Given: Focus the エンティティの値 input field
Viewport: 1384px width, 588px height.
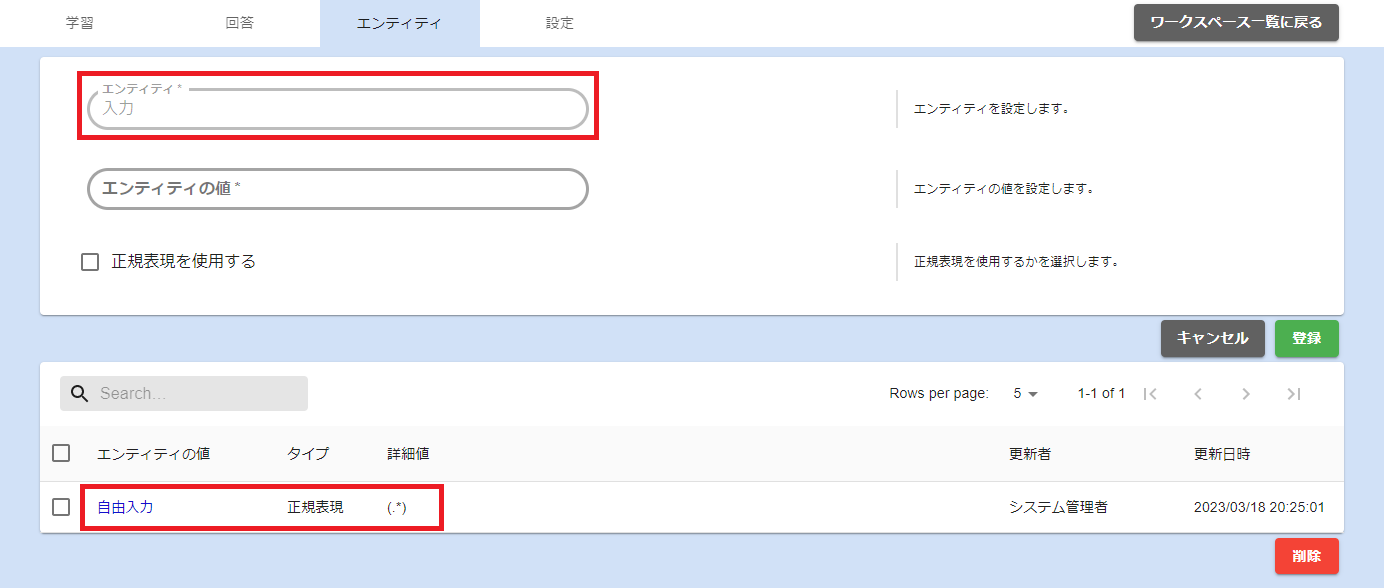Looking at the screenshot, I should pyautogui.click(x=337, y=189).
